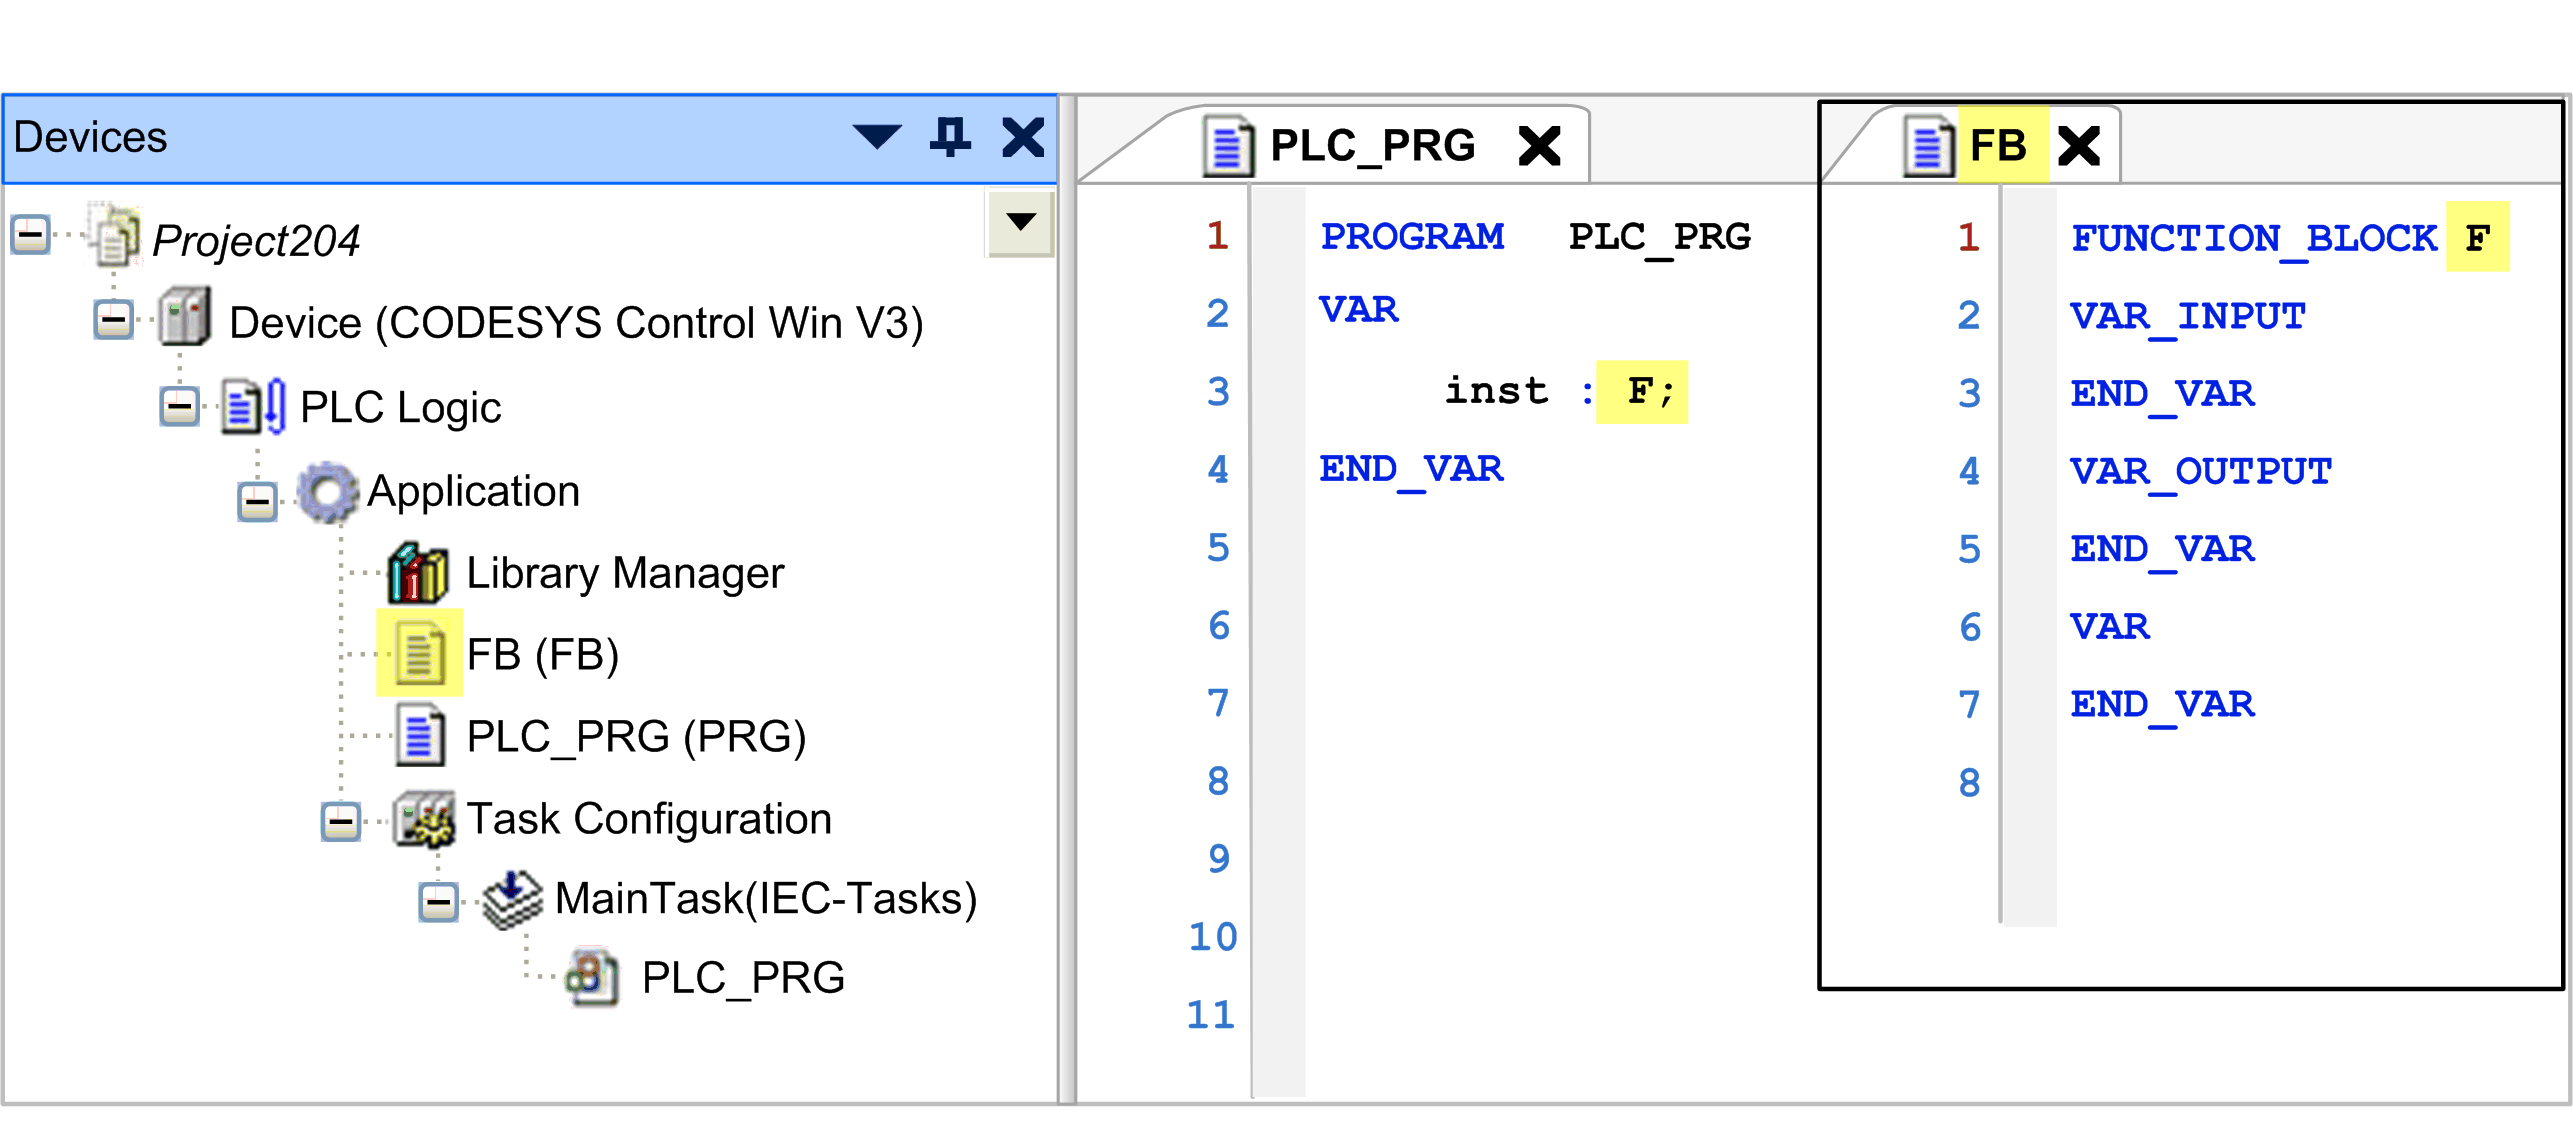2573x1148 pixels.
Task: Click VAR_OUTPUT in the FB editor
Action: [x=2201, y=473]
